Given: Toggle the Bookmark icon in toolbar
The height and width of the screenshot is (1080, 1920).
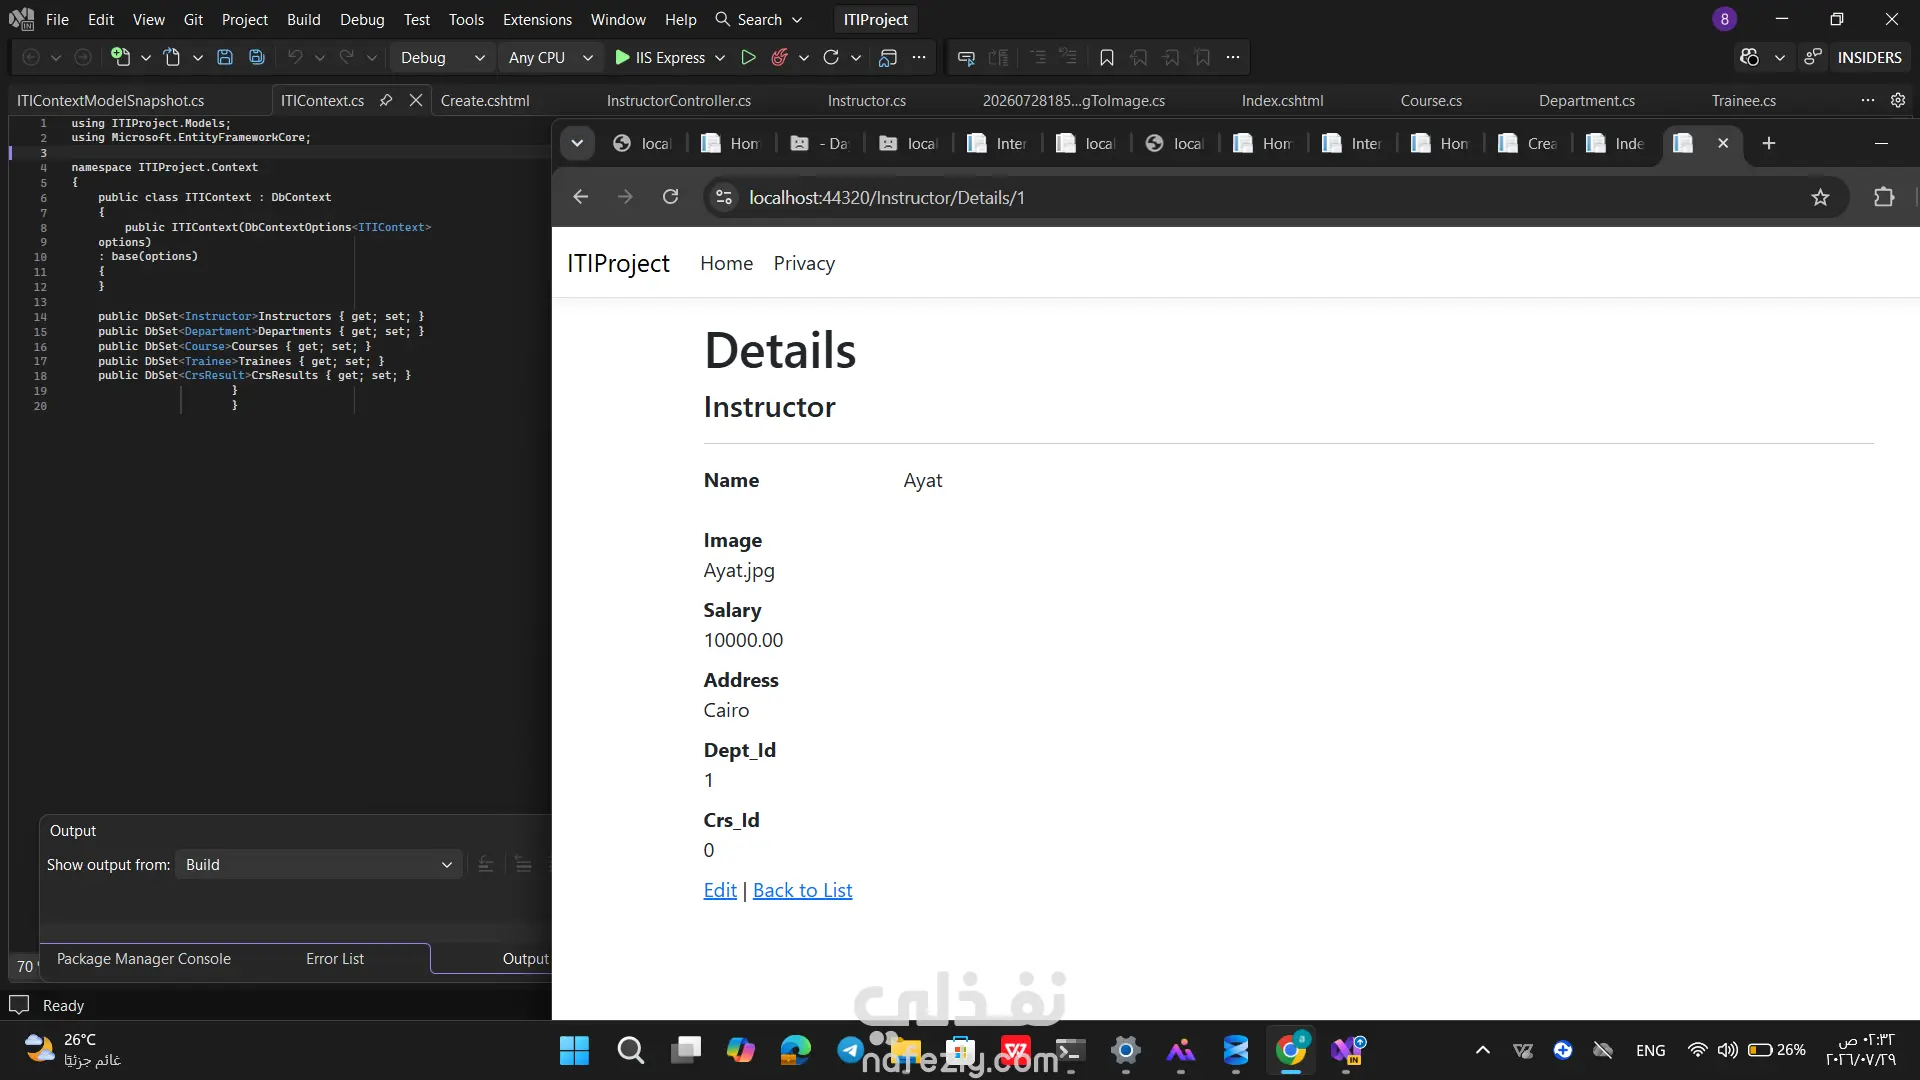Looking at the screenshot, I should 1107,58.
